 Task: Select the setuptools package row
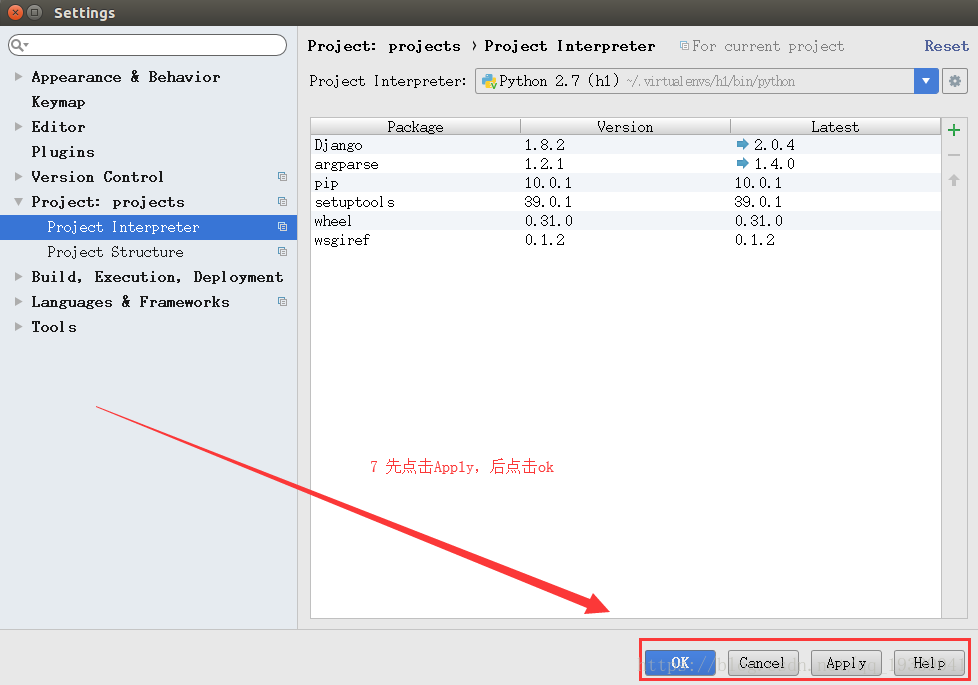(626, 202)
